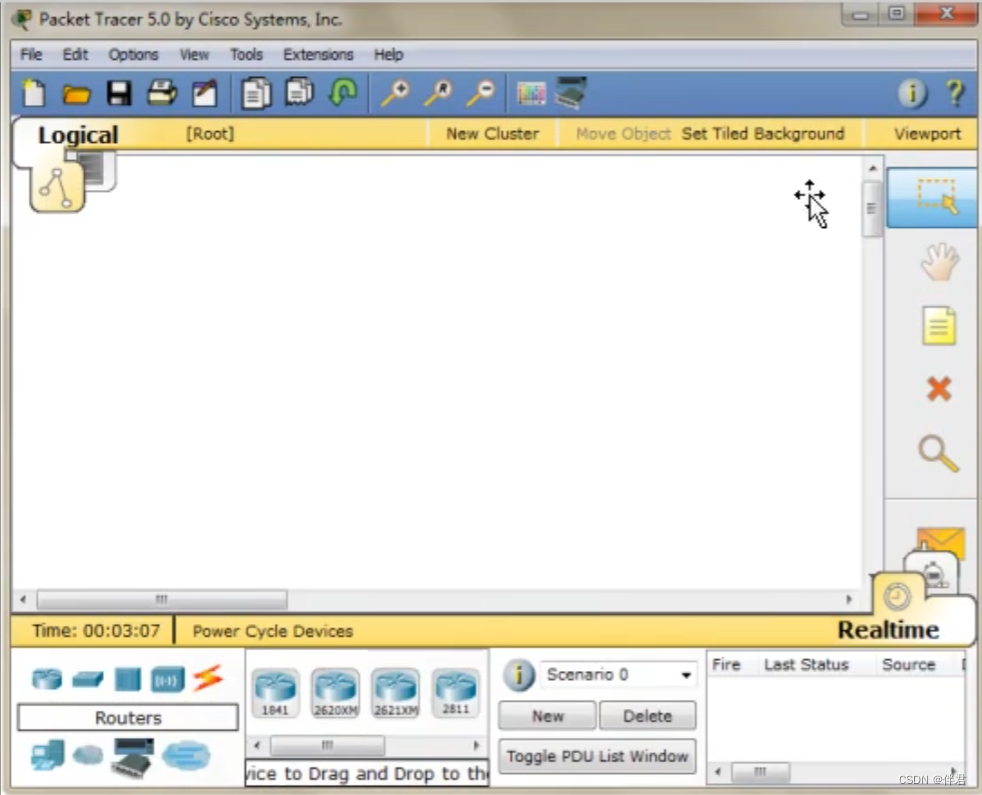This screenshot has width=982, height=795.
Task: Undo with the green arrow icon
Action: click(343, 93)
